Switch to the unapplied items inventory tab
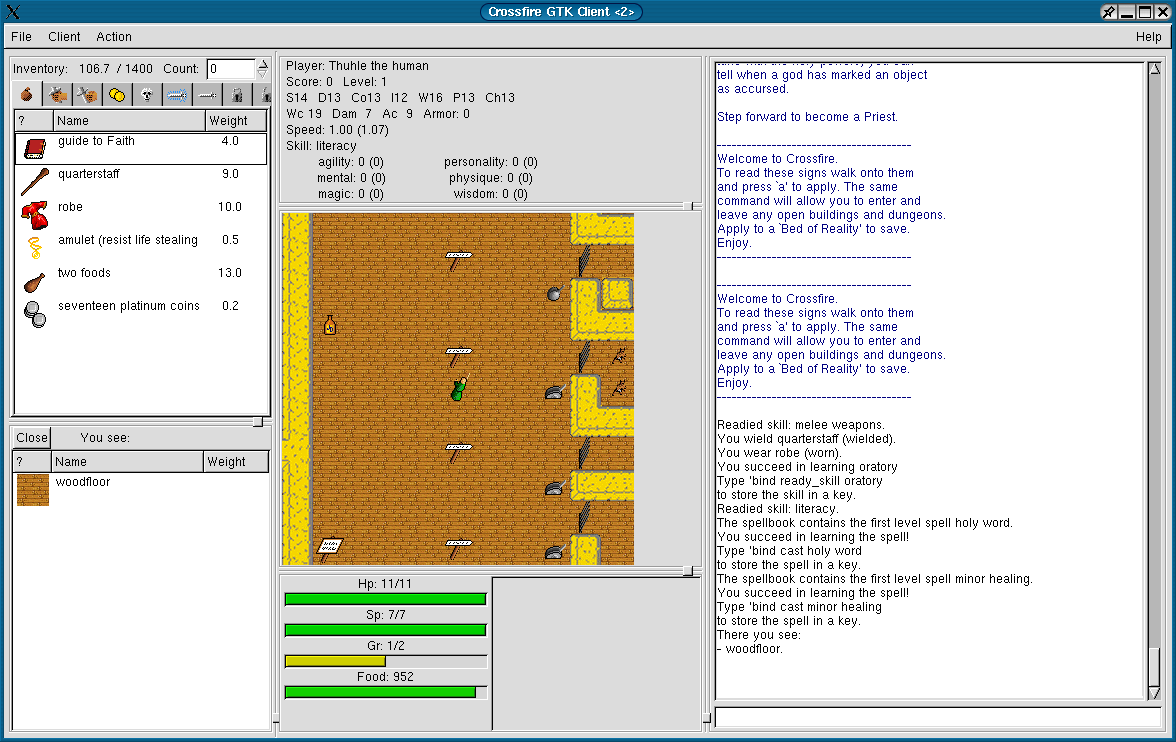Image resolution: width=1176 pixels, height=742 pixels. pos(87,95)
